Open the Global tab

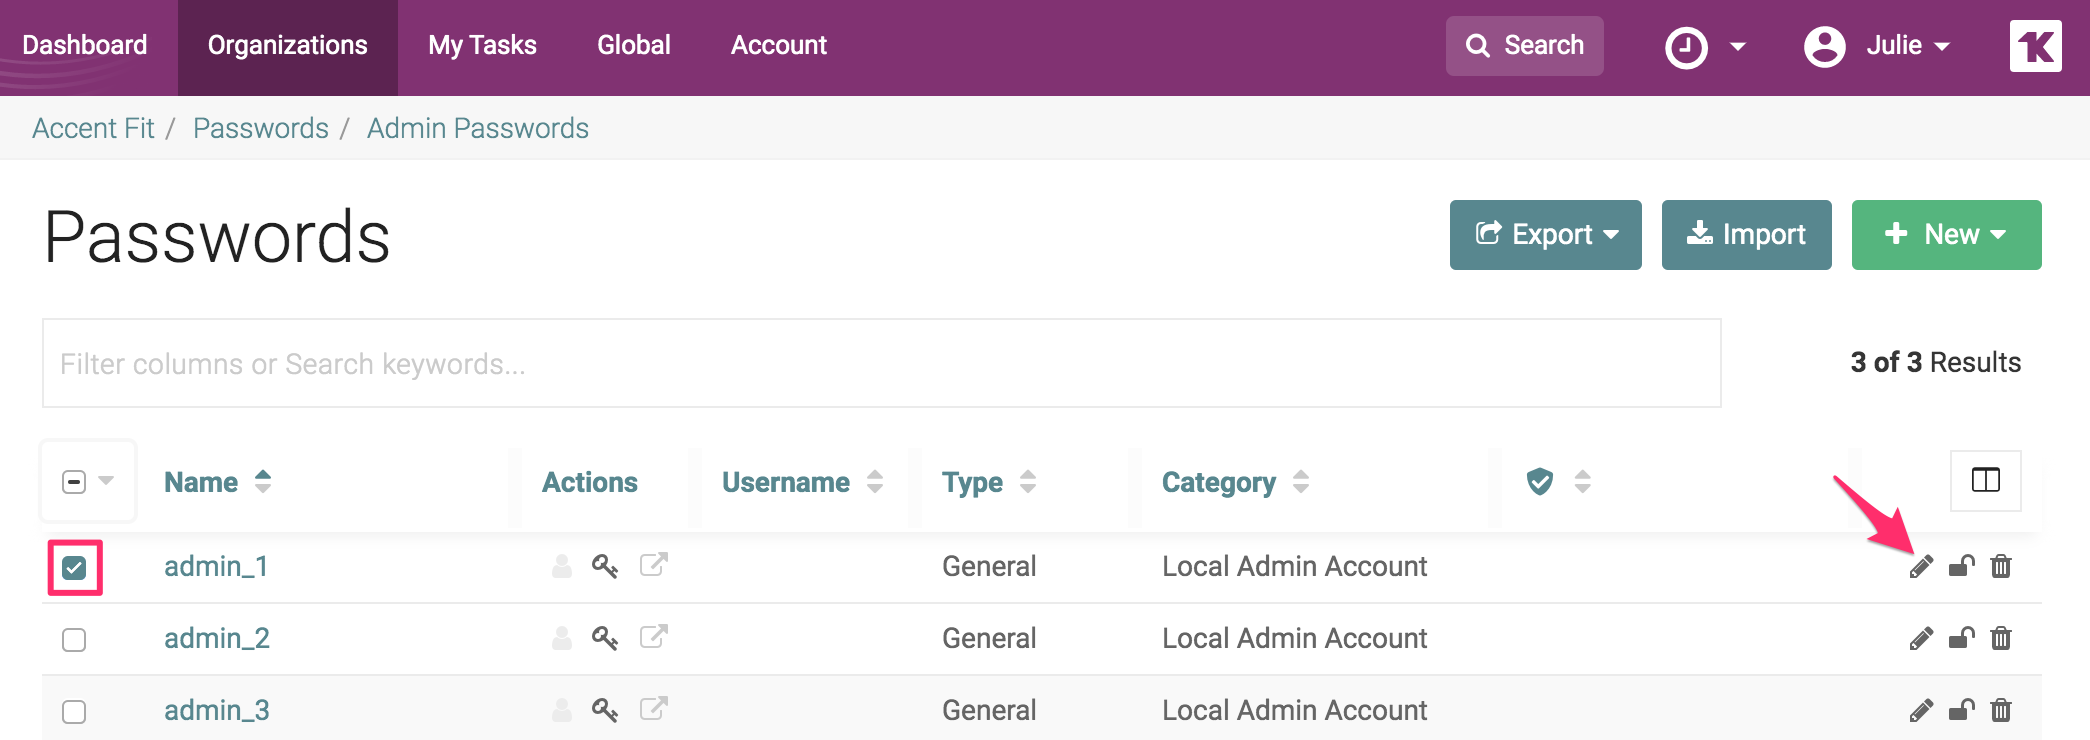pos(634,45)
